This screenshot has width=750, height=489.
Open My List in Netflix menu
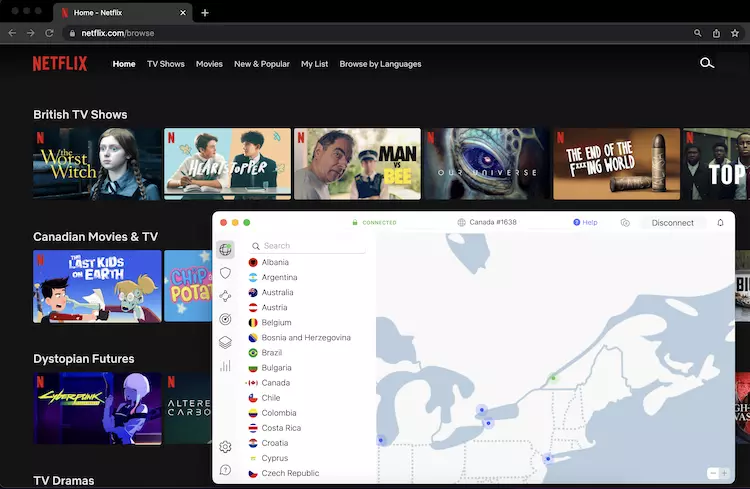tap(314, 64)
